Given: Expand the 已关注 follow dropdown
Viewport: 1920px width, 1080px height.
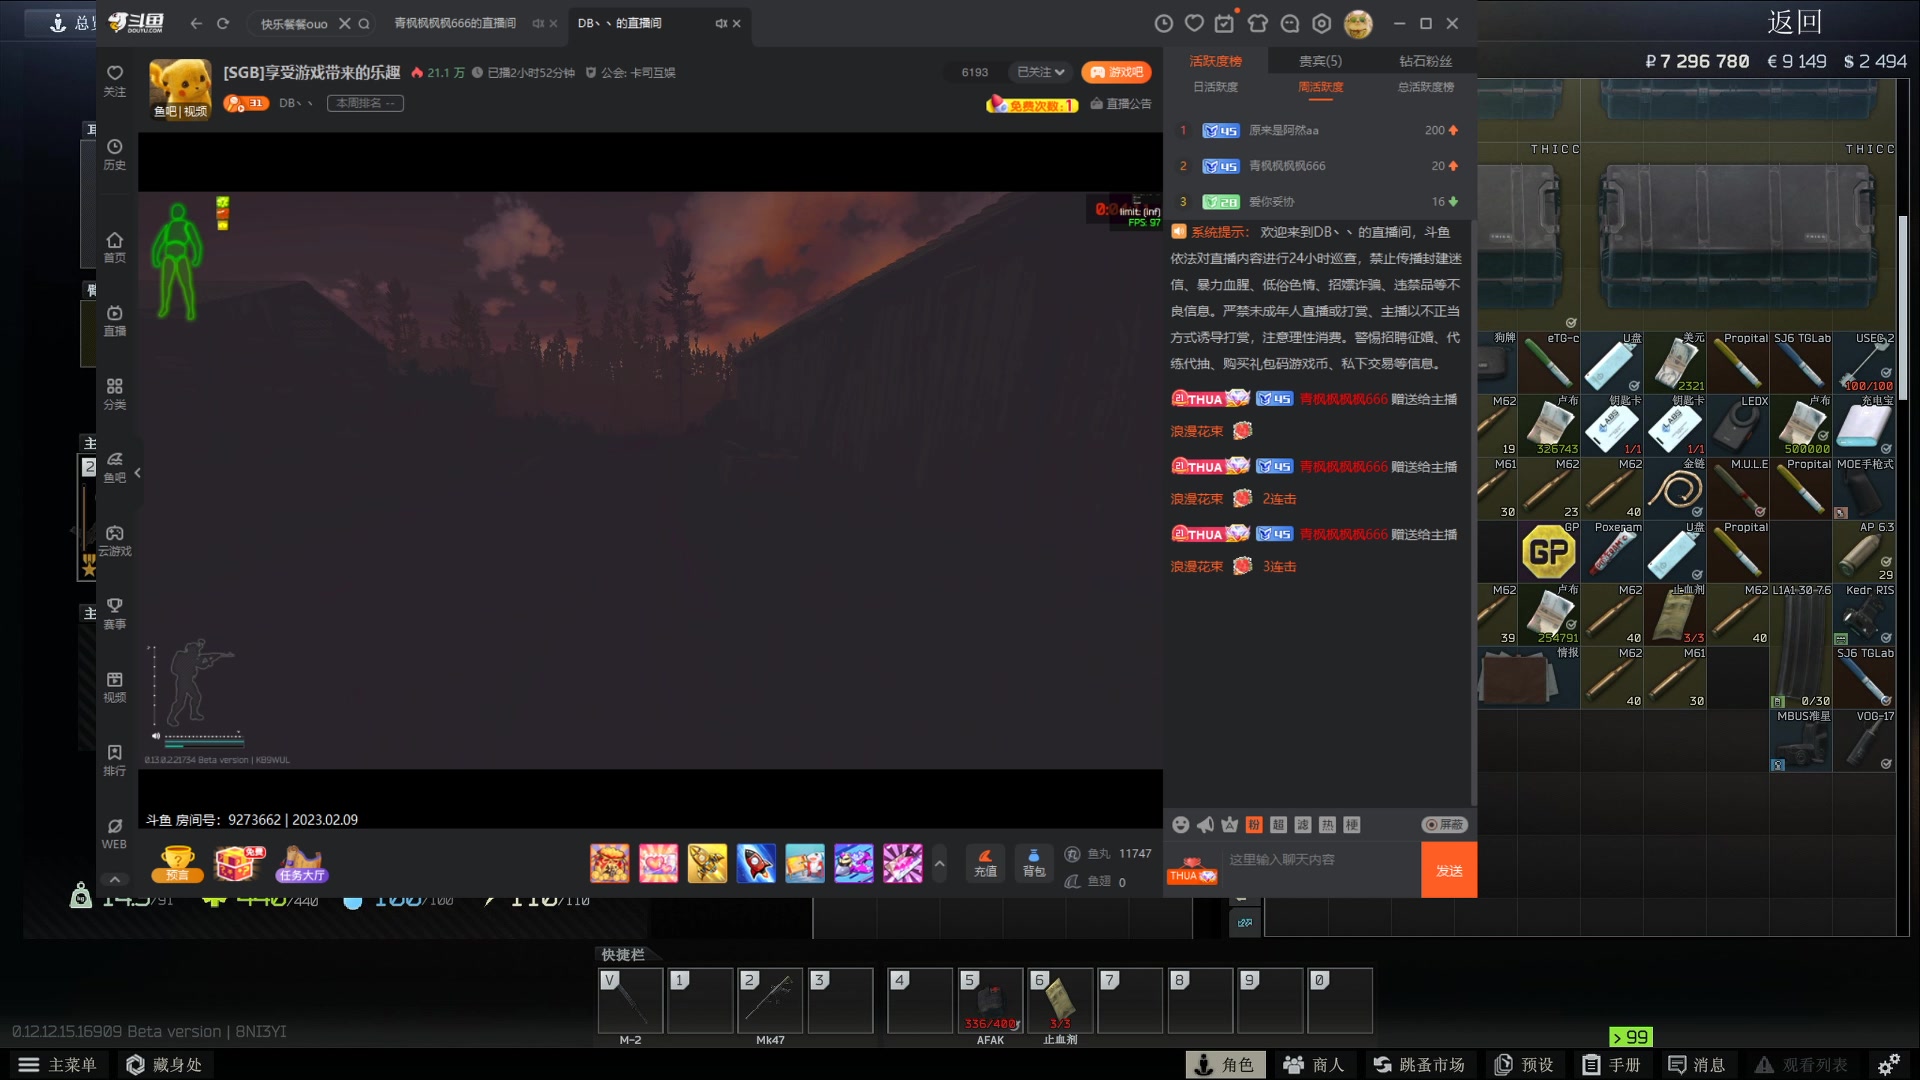Looking at the screenshot, I should click(x=1040, y=72).
